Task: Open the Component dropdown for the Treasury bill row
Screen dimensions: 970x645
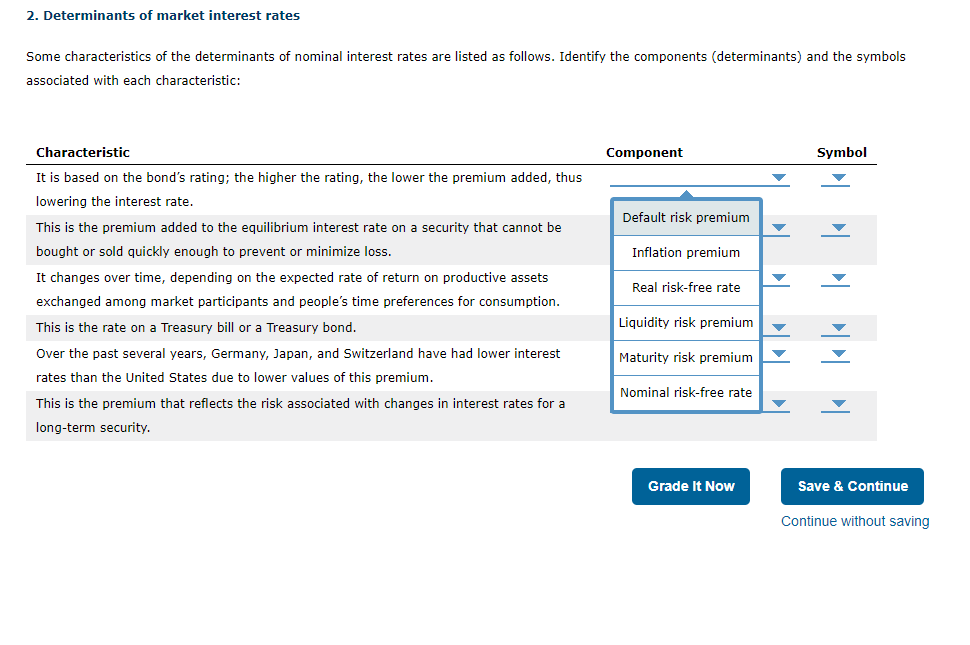Action: click(777, 327)
